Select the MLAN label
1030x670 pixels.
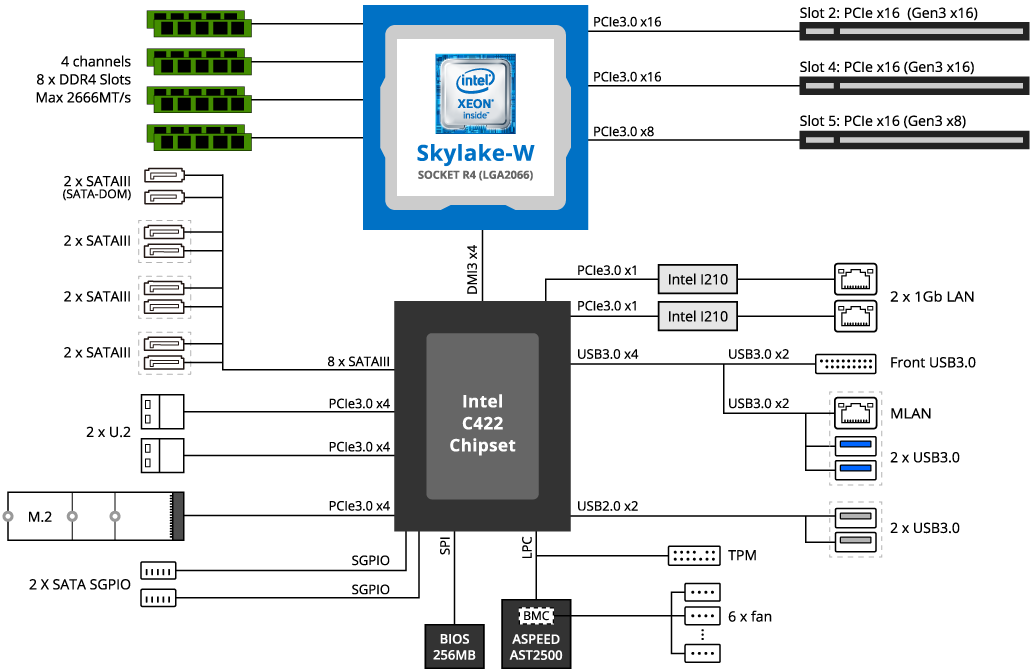click(910, 413)
